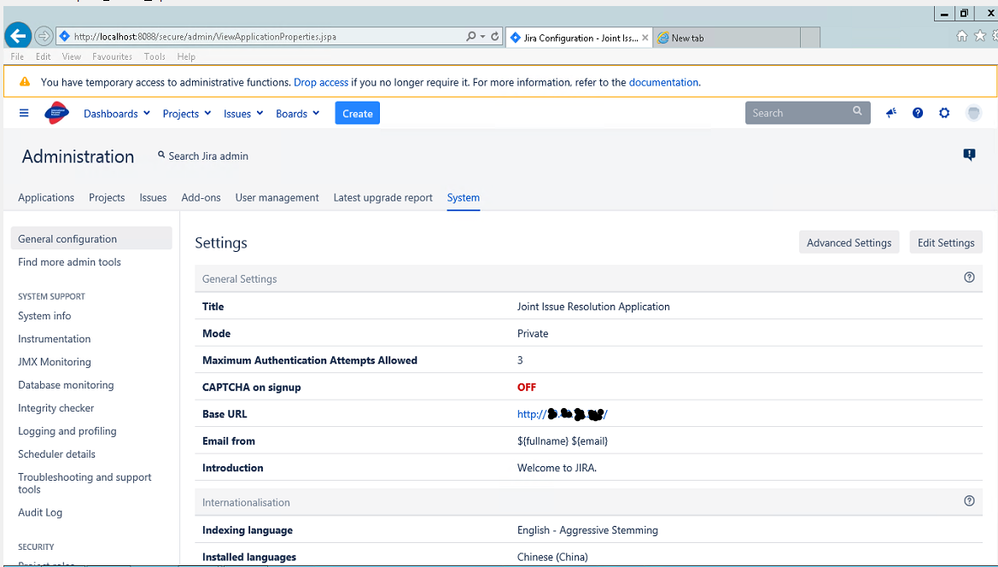The image size is (998, 567).
Task: Open the Dashboards dropdown
Action: pyautogui.click(x=116, y=113)
